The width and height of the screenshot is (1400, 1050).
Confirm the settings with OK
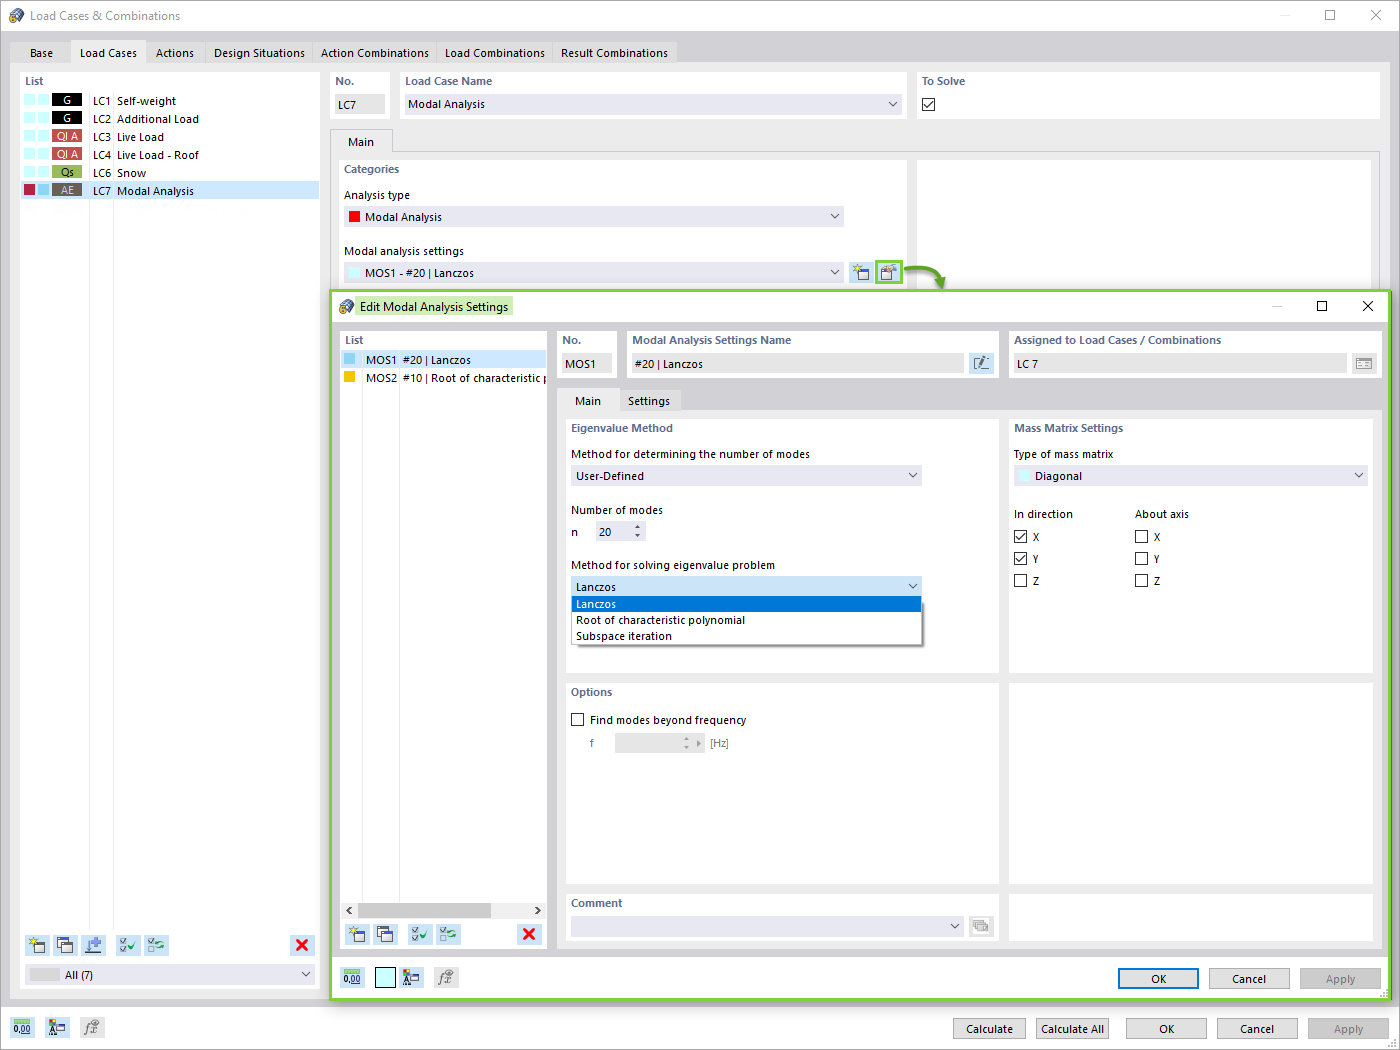(1157, 978)
